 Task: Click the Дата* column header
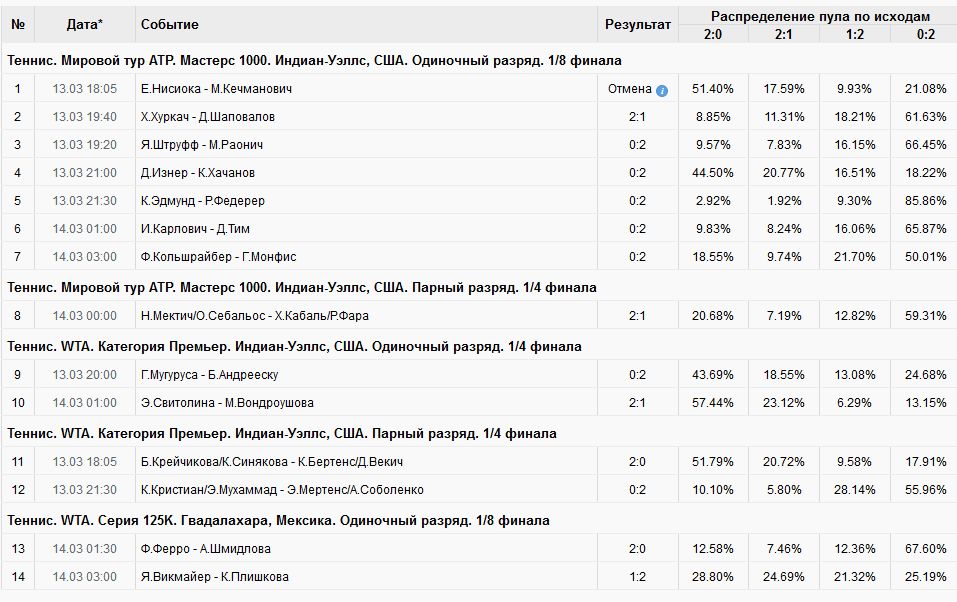point(84,24)
